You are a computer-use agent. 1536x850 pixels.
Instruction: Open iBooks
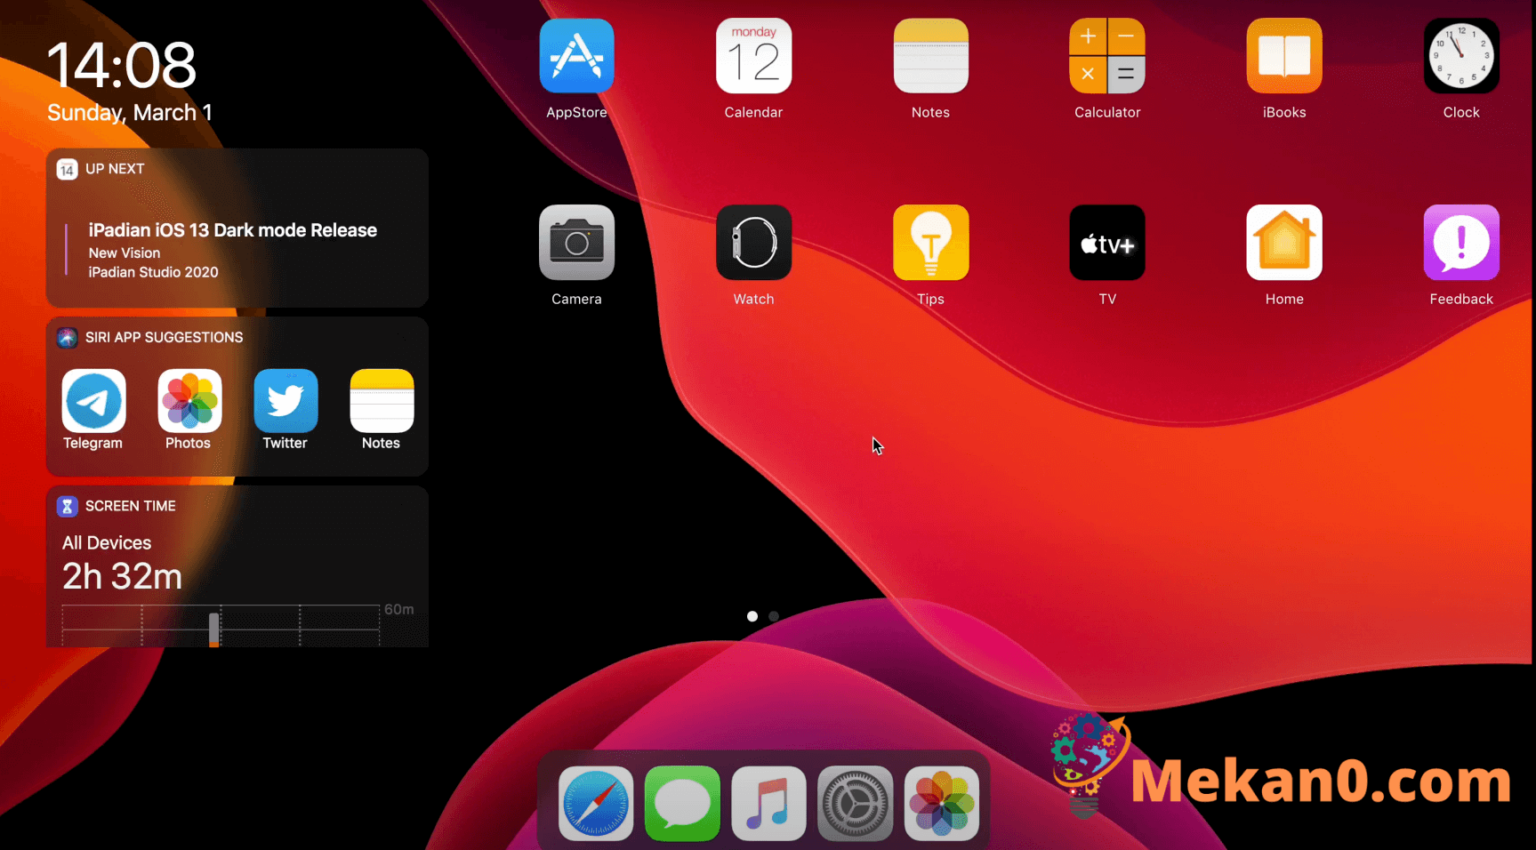1284,56
